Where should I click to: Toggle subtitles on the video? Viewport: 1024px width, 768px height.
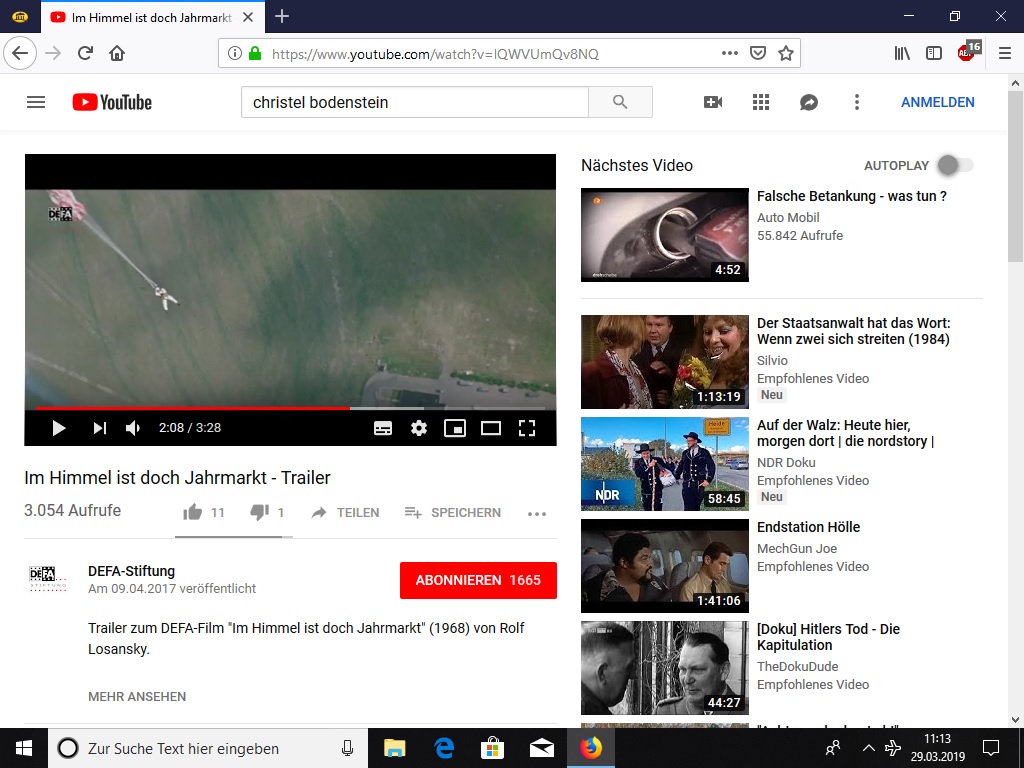383,428
